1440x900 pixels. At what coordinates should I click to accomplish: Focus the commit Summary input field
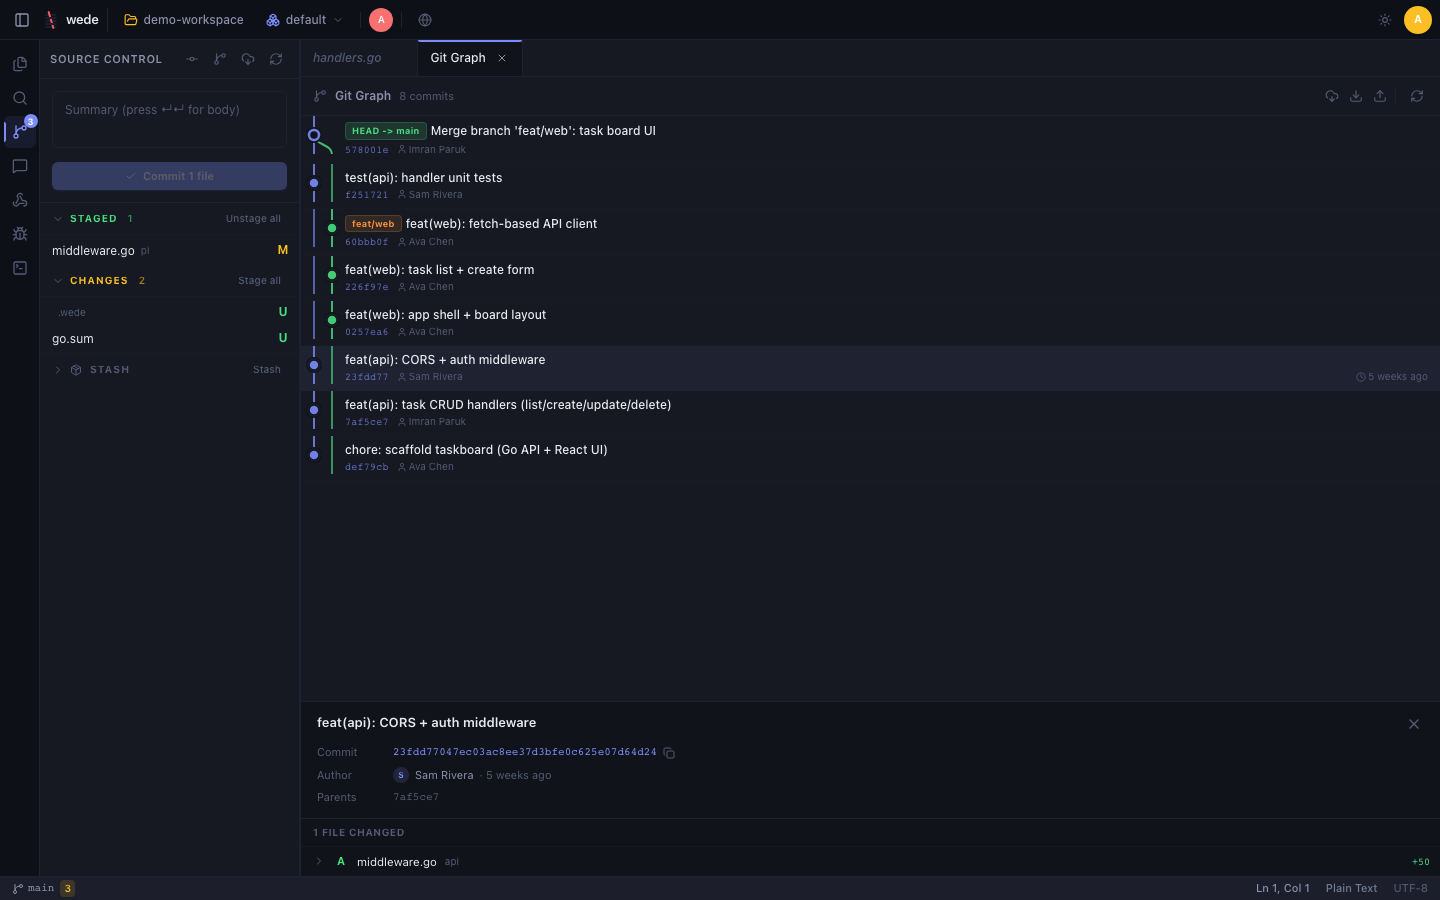pyautogui.click(x=169, y=119)
